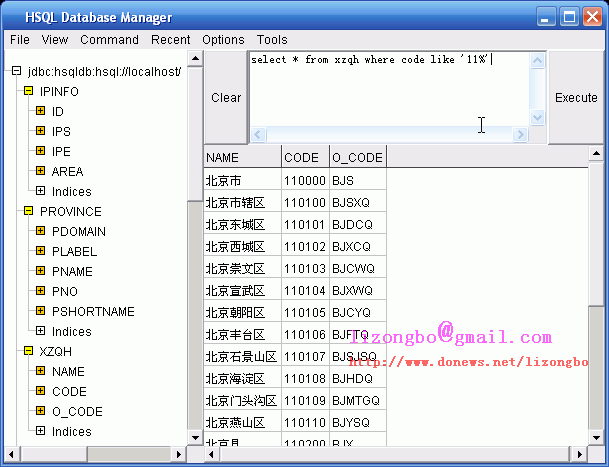The height and width of the screenshot is (467, 609).
Task: Open the Command menu
Action: point(109,40)
